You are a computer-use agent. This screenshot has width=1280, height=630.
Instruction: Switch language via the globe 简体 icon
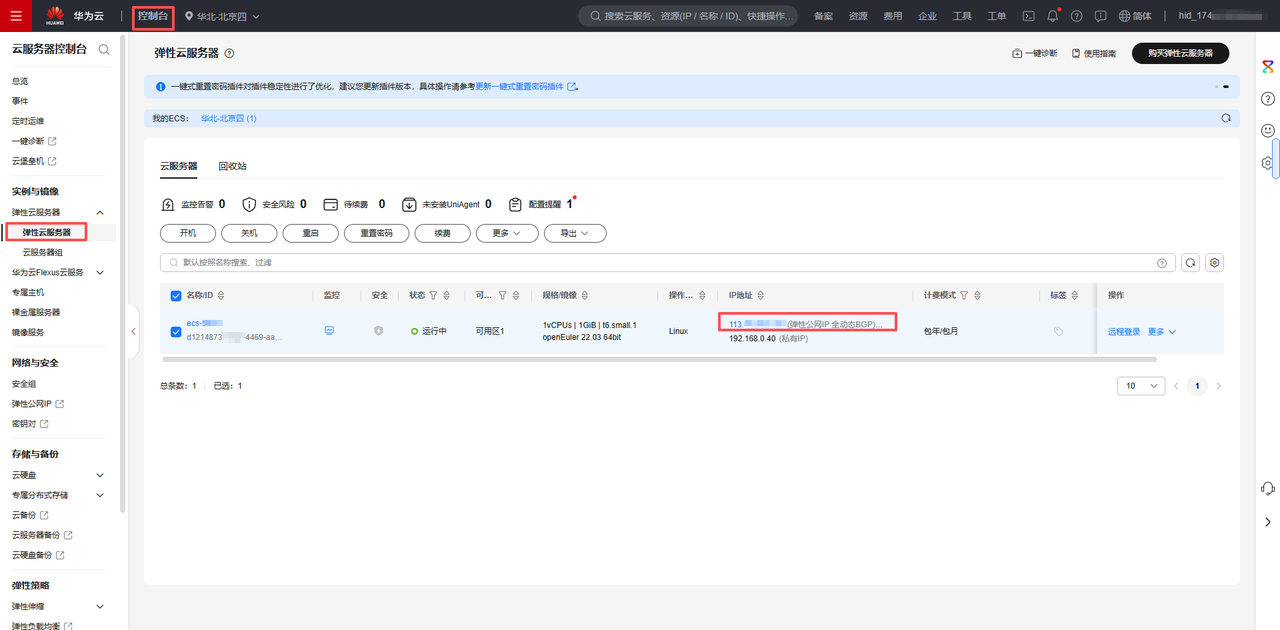pos(1135,16)
